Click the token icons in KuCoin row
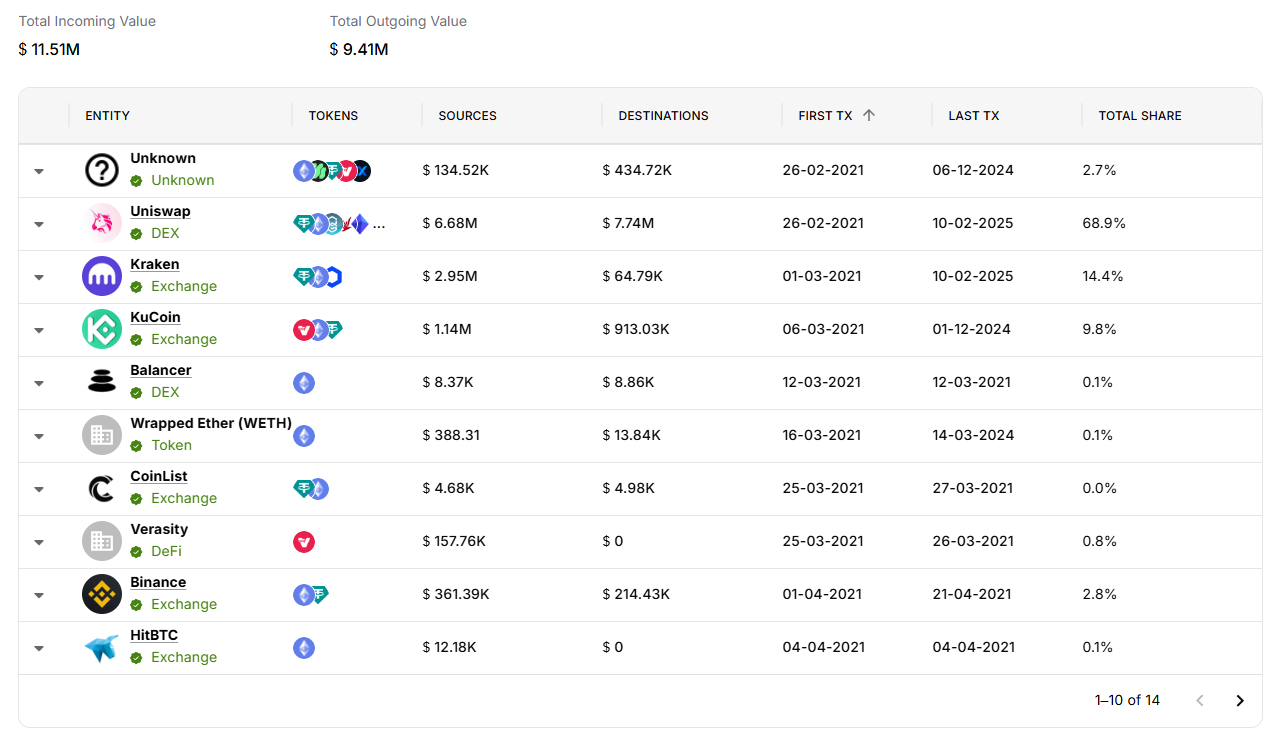This screenshot has width=1276, height=735. (318, 330)
